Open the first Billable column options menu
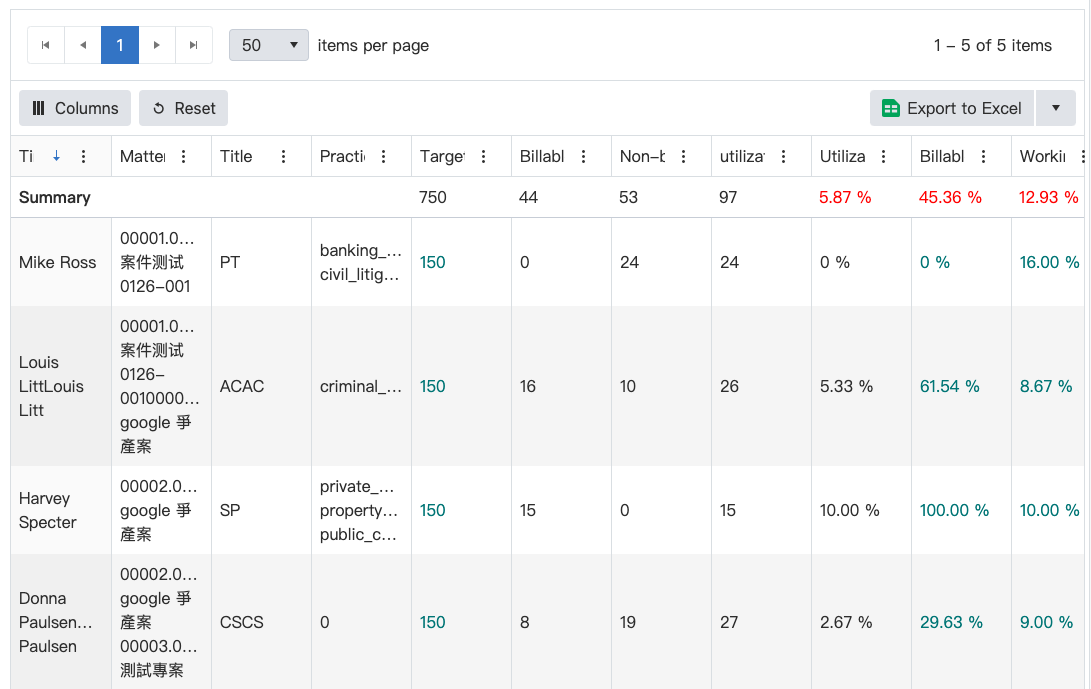1091x689 pixels. tap(584, 156)
